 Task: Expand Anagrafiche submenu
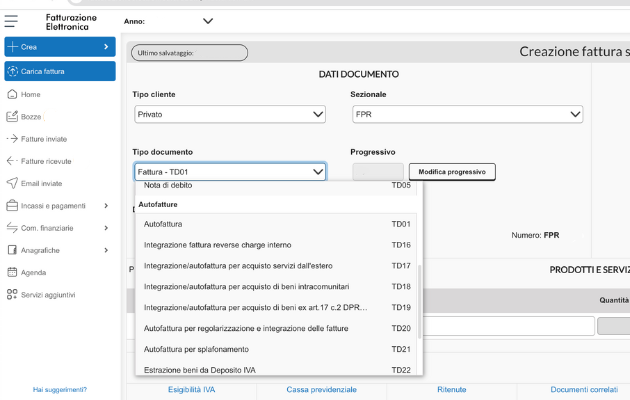pyautogui.click(x=106, y=250)
